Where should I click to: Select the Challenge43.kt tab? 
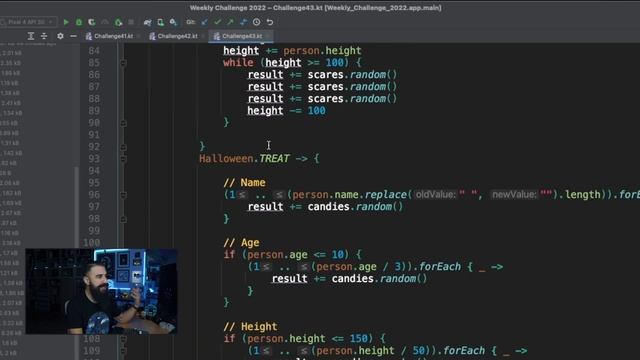point(242,36)
